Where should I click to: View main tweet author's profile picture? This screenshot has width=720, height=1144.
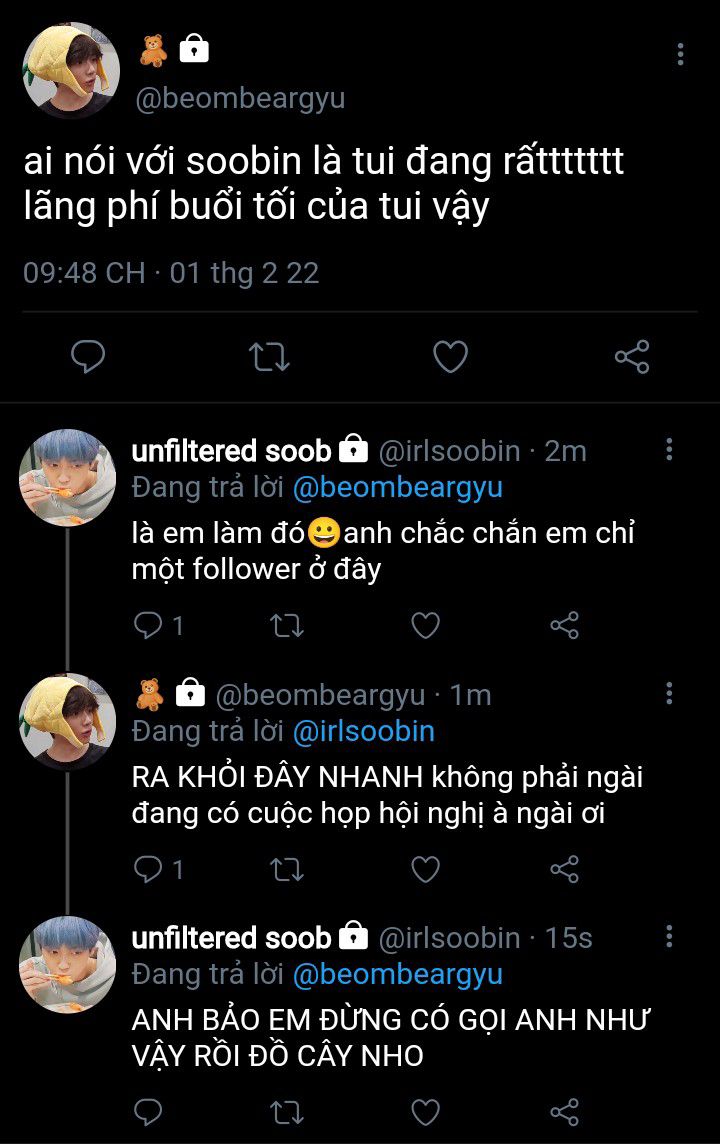(70, 70)
